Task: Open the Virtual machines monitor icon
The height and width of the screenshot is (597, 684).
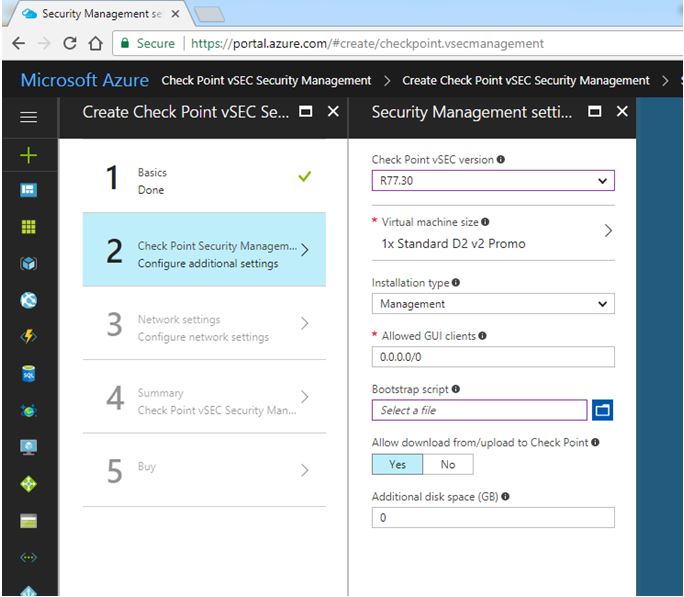Action: pyautogui.click(x=28, y=447)
